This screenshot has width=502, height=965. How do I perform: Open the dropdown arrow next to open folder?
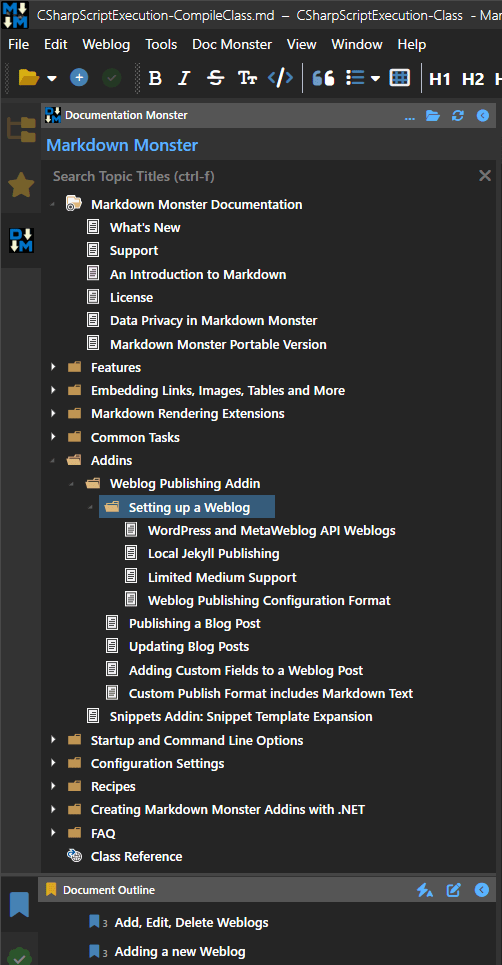click(52, 78)
